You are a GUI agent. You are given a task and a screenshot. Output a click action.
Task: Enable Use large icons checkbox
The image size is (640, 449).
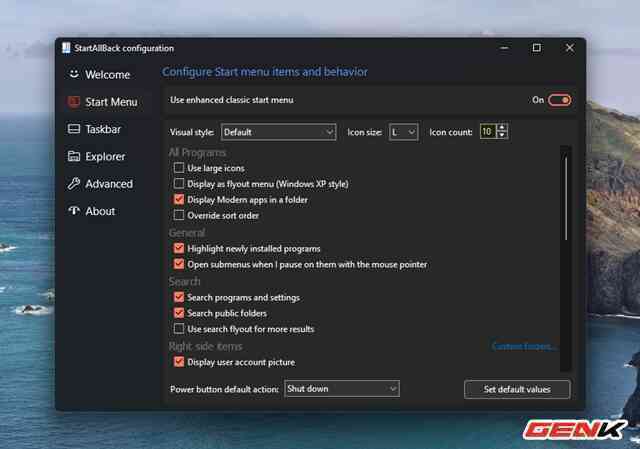(x=179, y=168)
